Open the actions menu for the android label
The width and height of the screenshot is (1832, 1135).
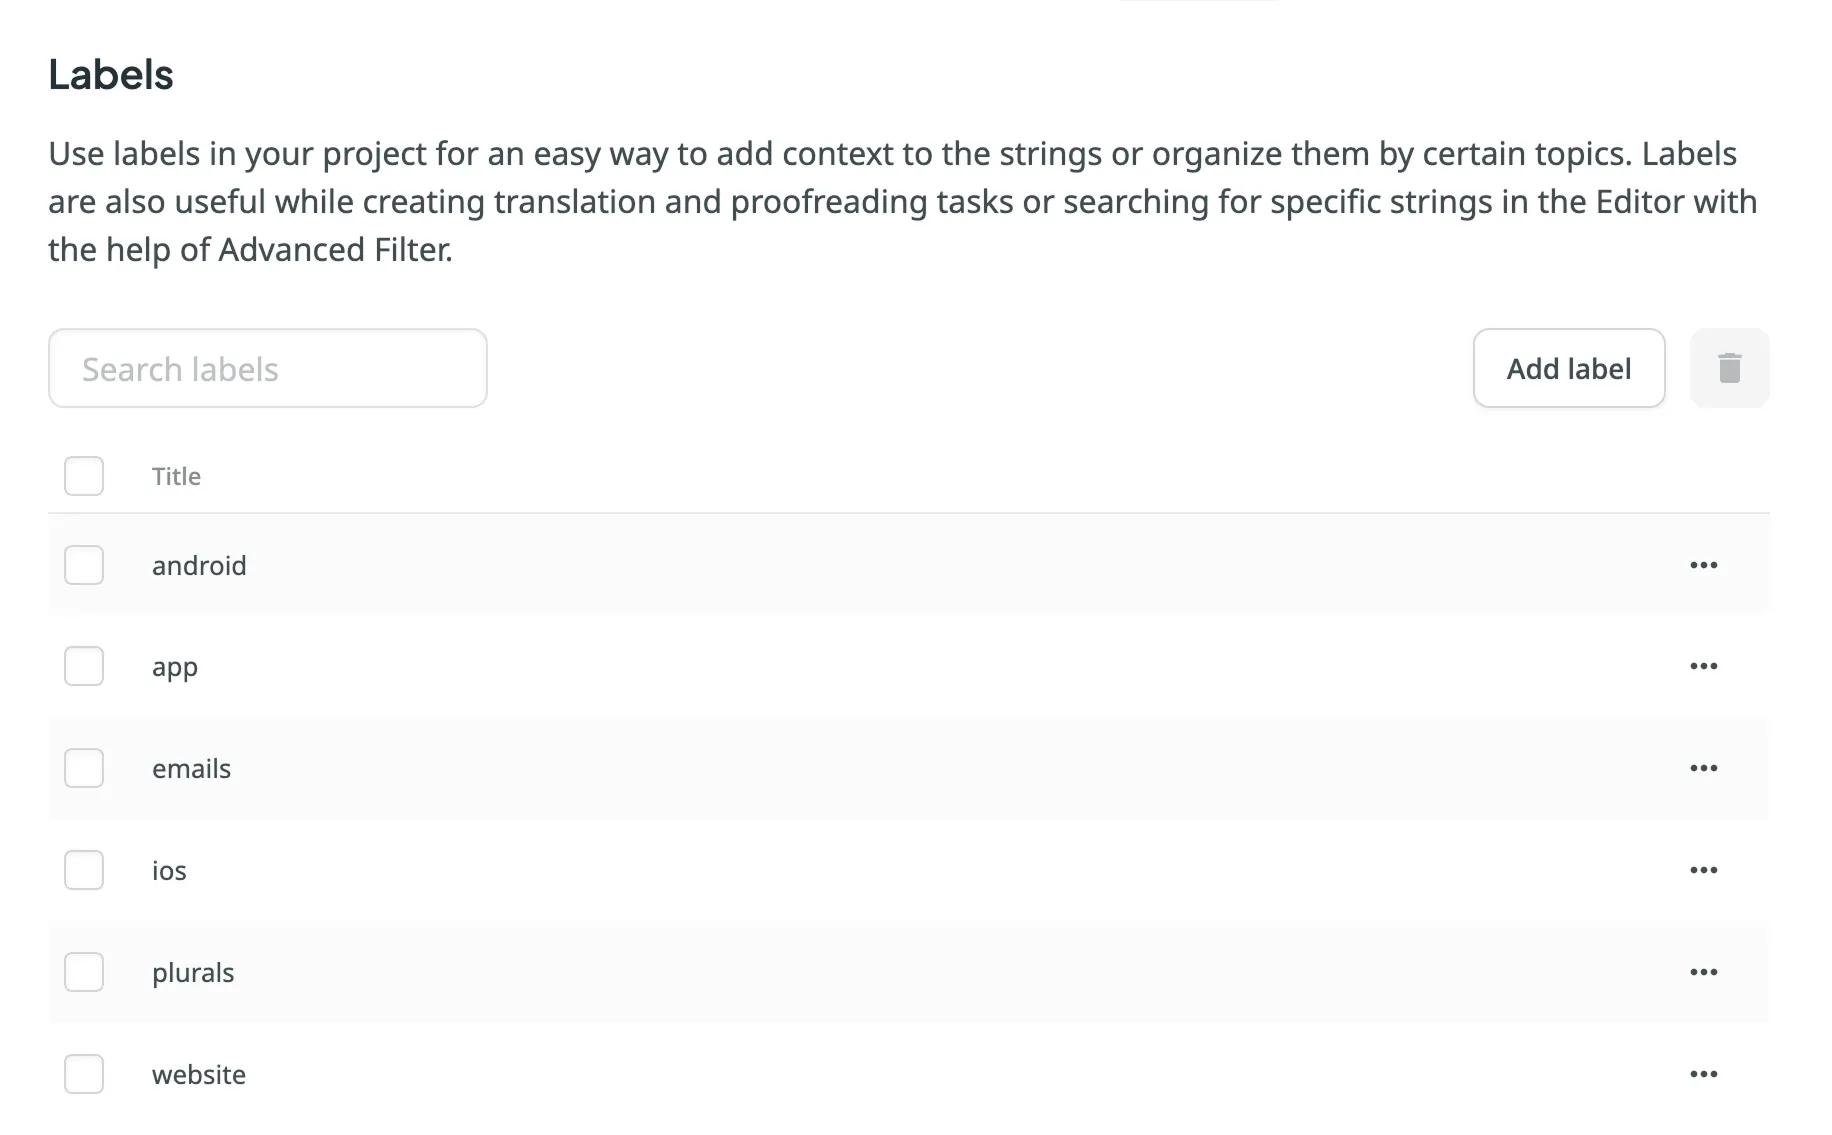coord(1703,564)
